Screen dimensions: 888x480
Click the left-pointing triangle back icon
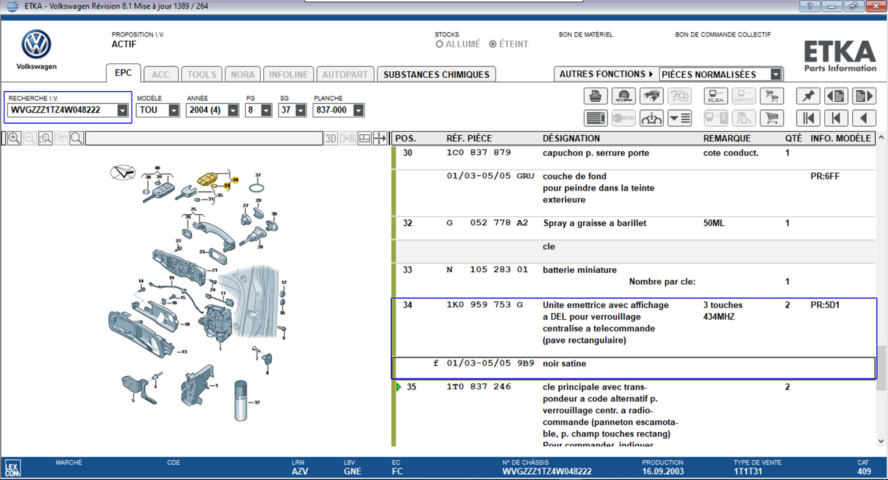pyautogui.click(x=864, y=118)
